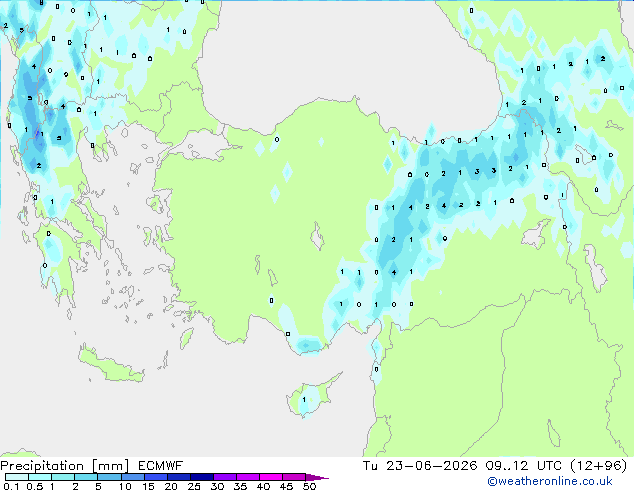634x490 pixels.
Task: Click the 'Precipitation [mm]' legend title
Action: point(65,466)
